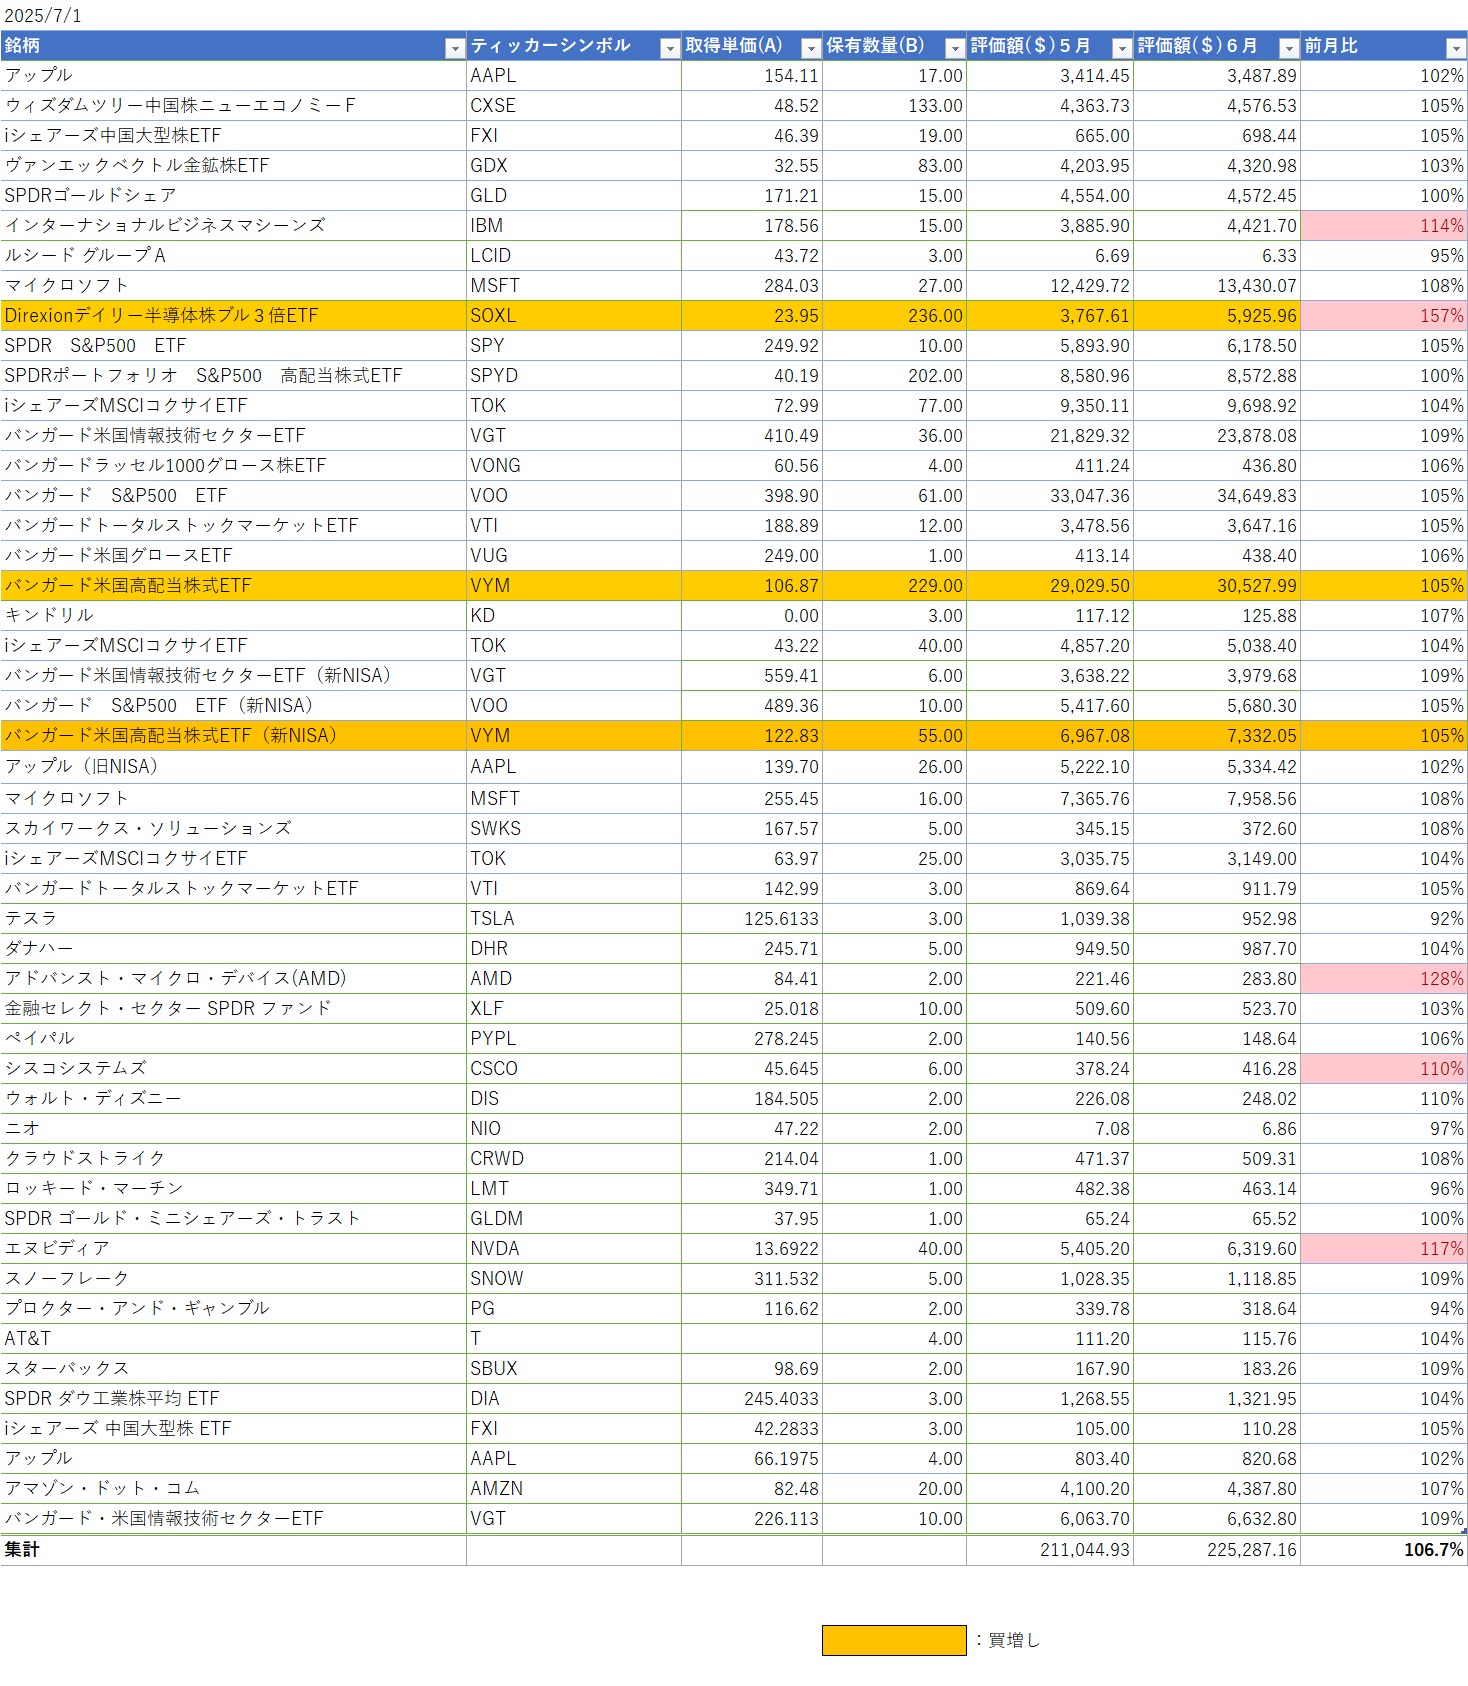Screen dimensions: 1468x1686
Task: Click the Direxionデイリー半導体株ブル3倍ETF cell
Action: point(233,316)
